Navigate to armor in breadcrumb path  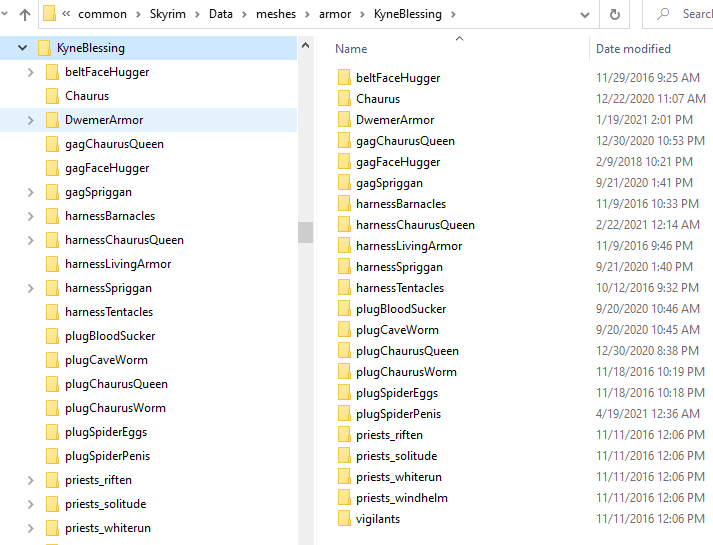point(335,14)
